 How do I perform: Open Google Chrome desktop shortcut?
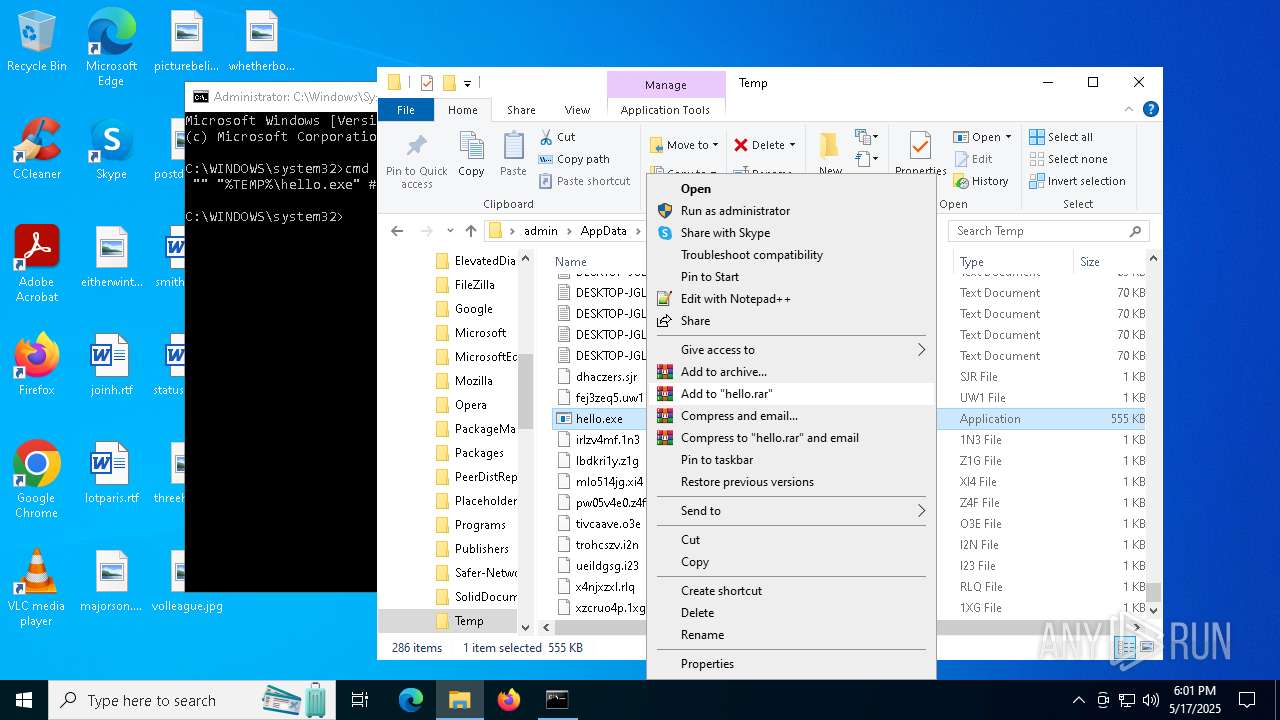click(36, 480)
